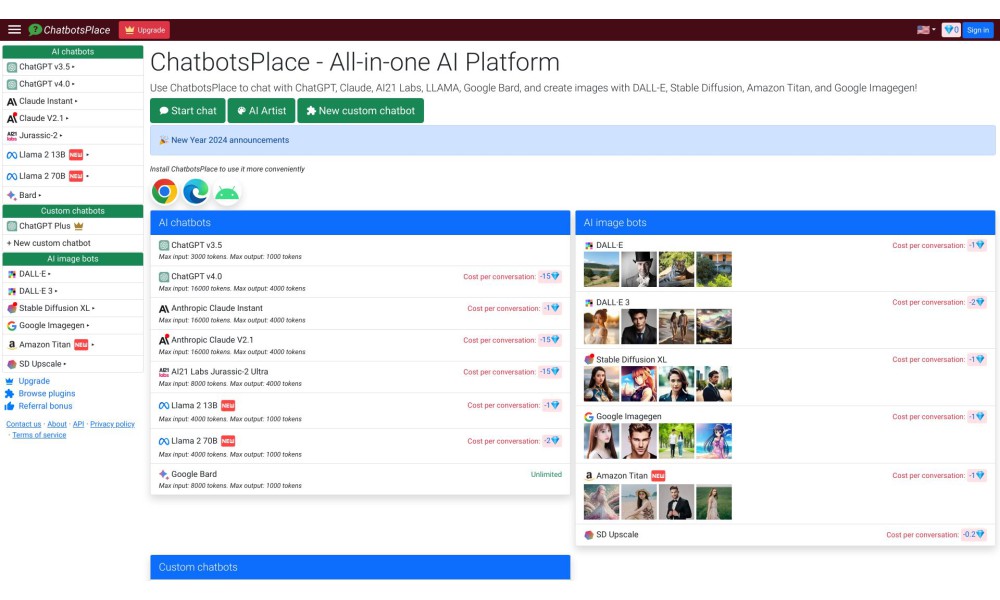The width and height of the screenshot is (1000, 600).
Task: Click the Chrome install icon
Action: [165, 192]
